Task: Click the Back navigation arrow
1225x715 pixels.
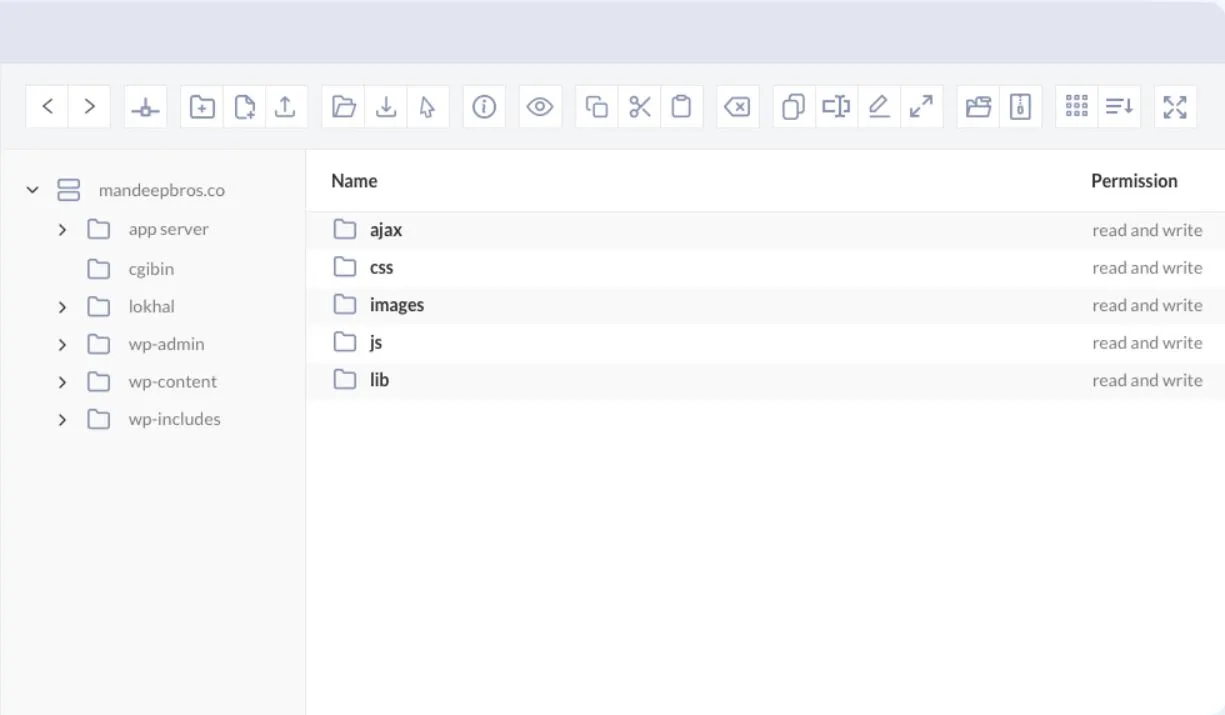Action: (47, 105)
